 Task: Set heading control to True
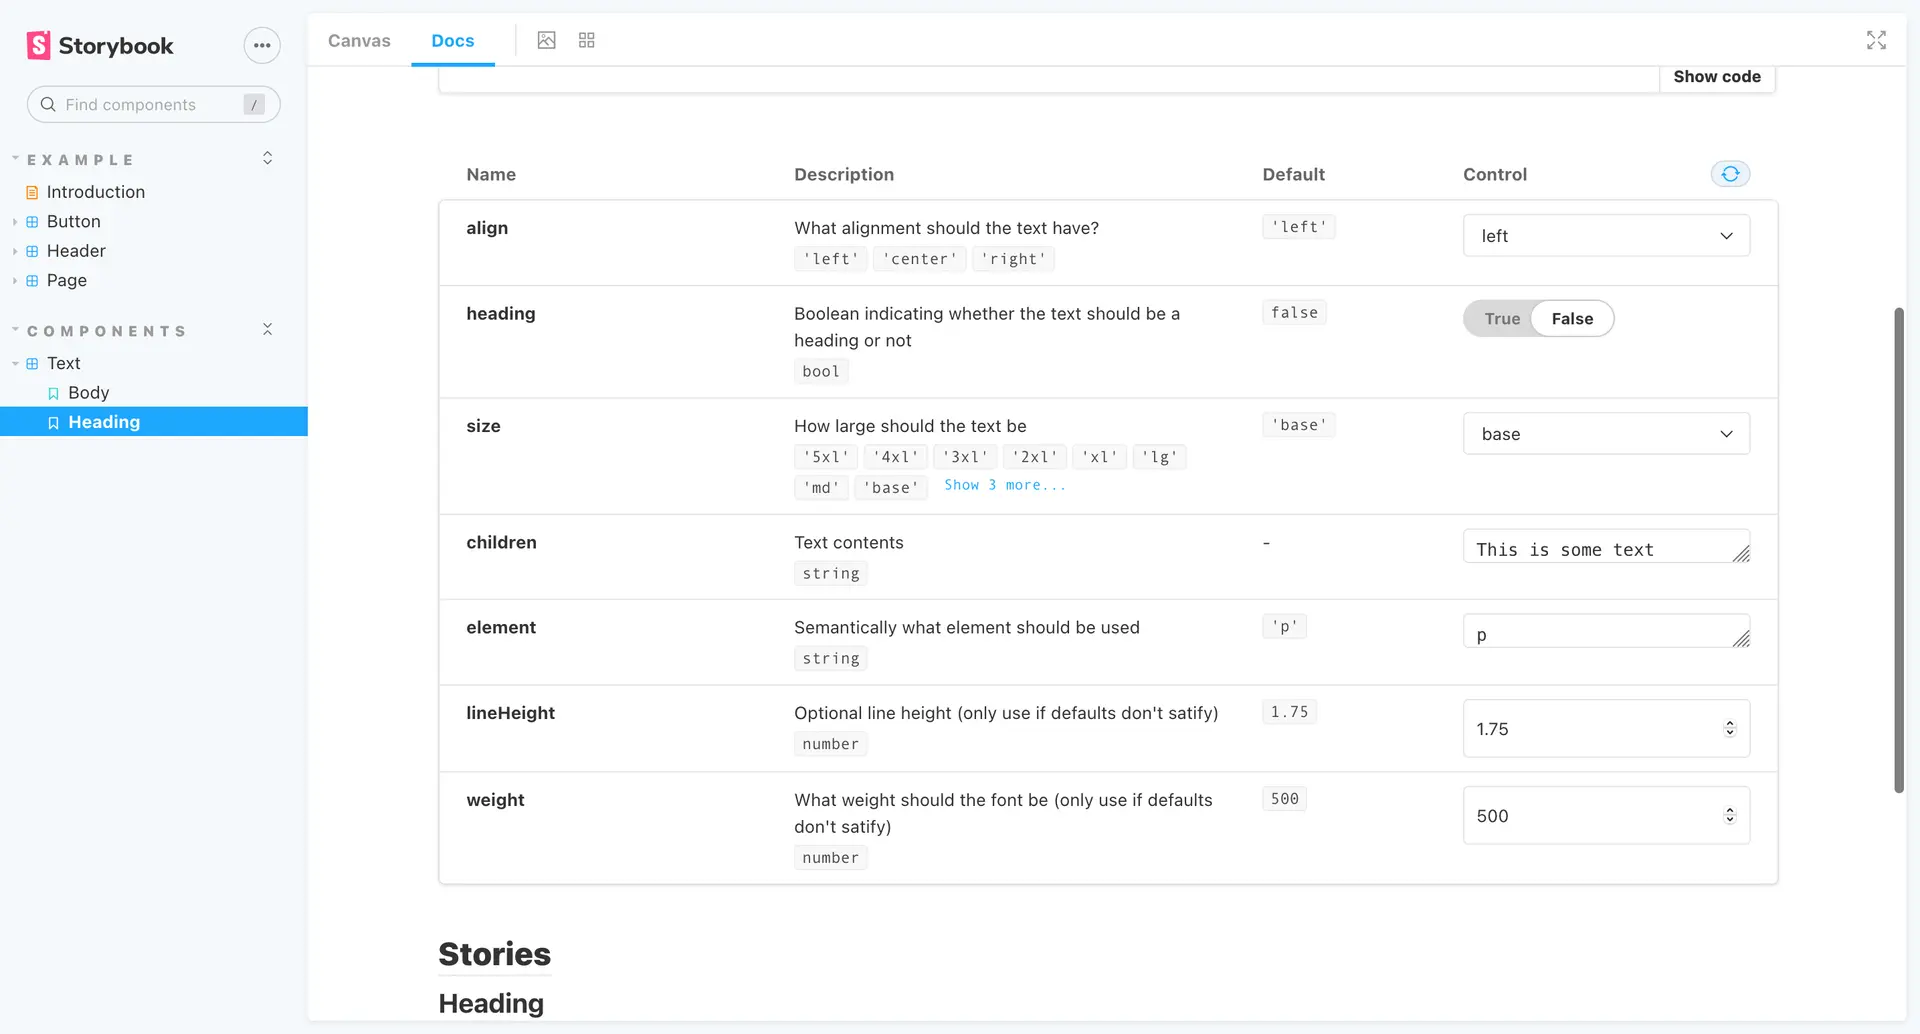coord(1500,318)
